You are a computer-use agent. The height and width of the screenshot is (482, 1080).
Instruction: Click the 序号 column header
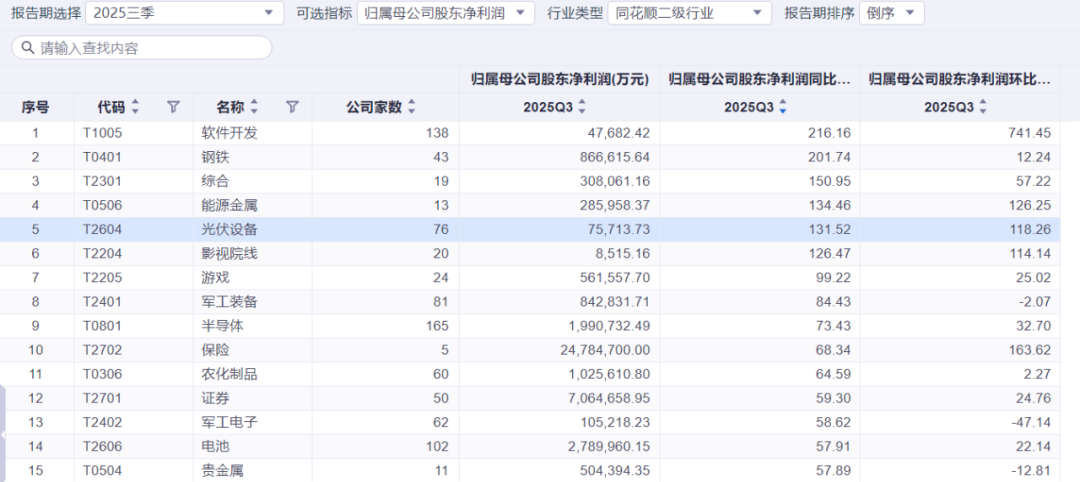36,107
